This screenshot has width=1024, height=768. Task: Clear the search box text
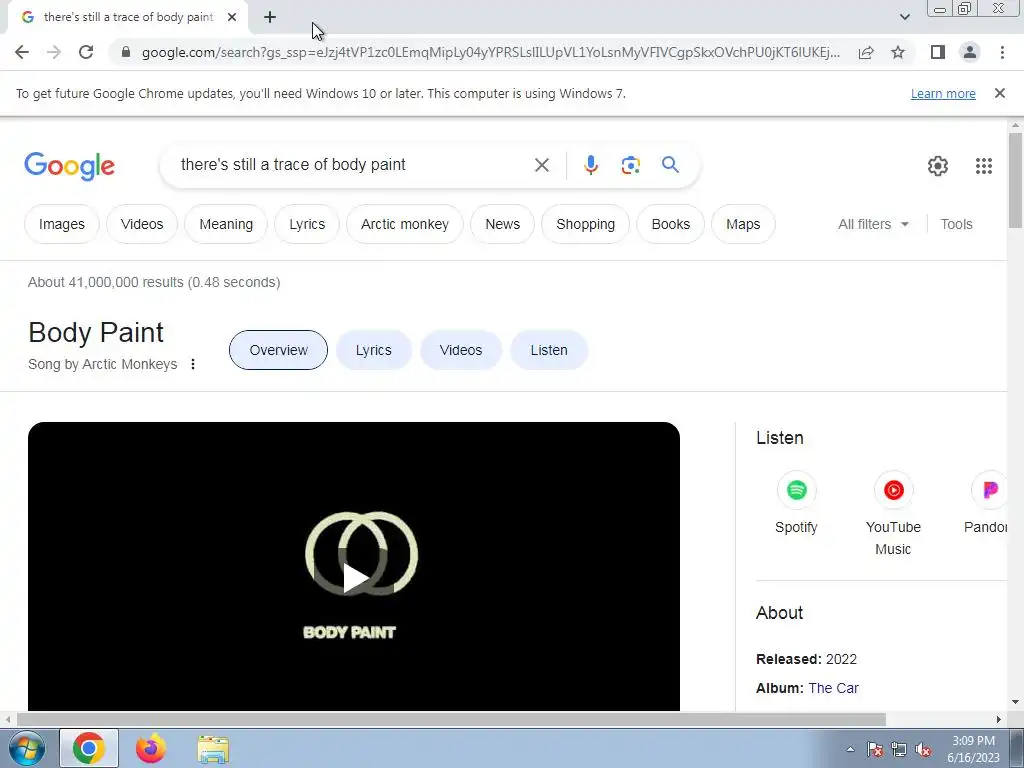[541, 165]
